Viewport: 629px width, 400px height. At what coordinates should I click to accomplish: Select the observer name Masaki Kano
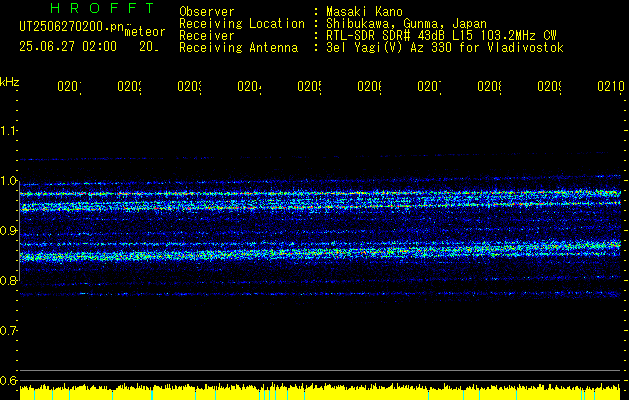coord(364,12)
